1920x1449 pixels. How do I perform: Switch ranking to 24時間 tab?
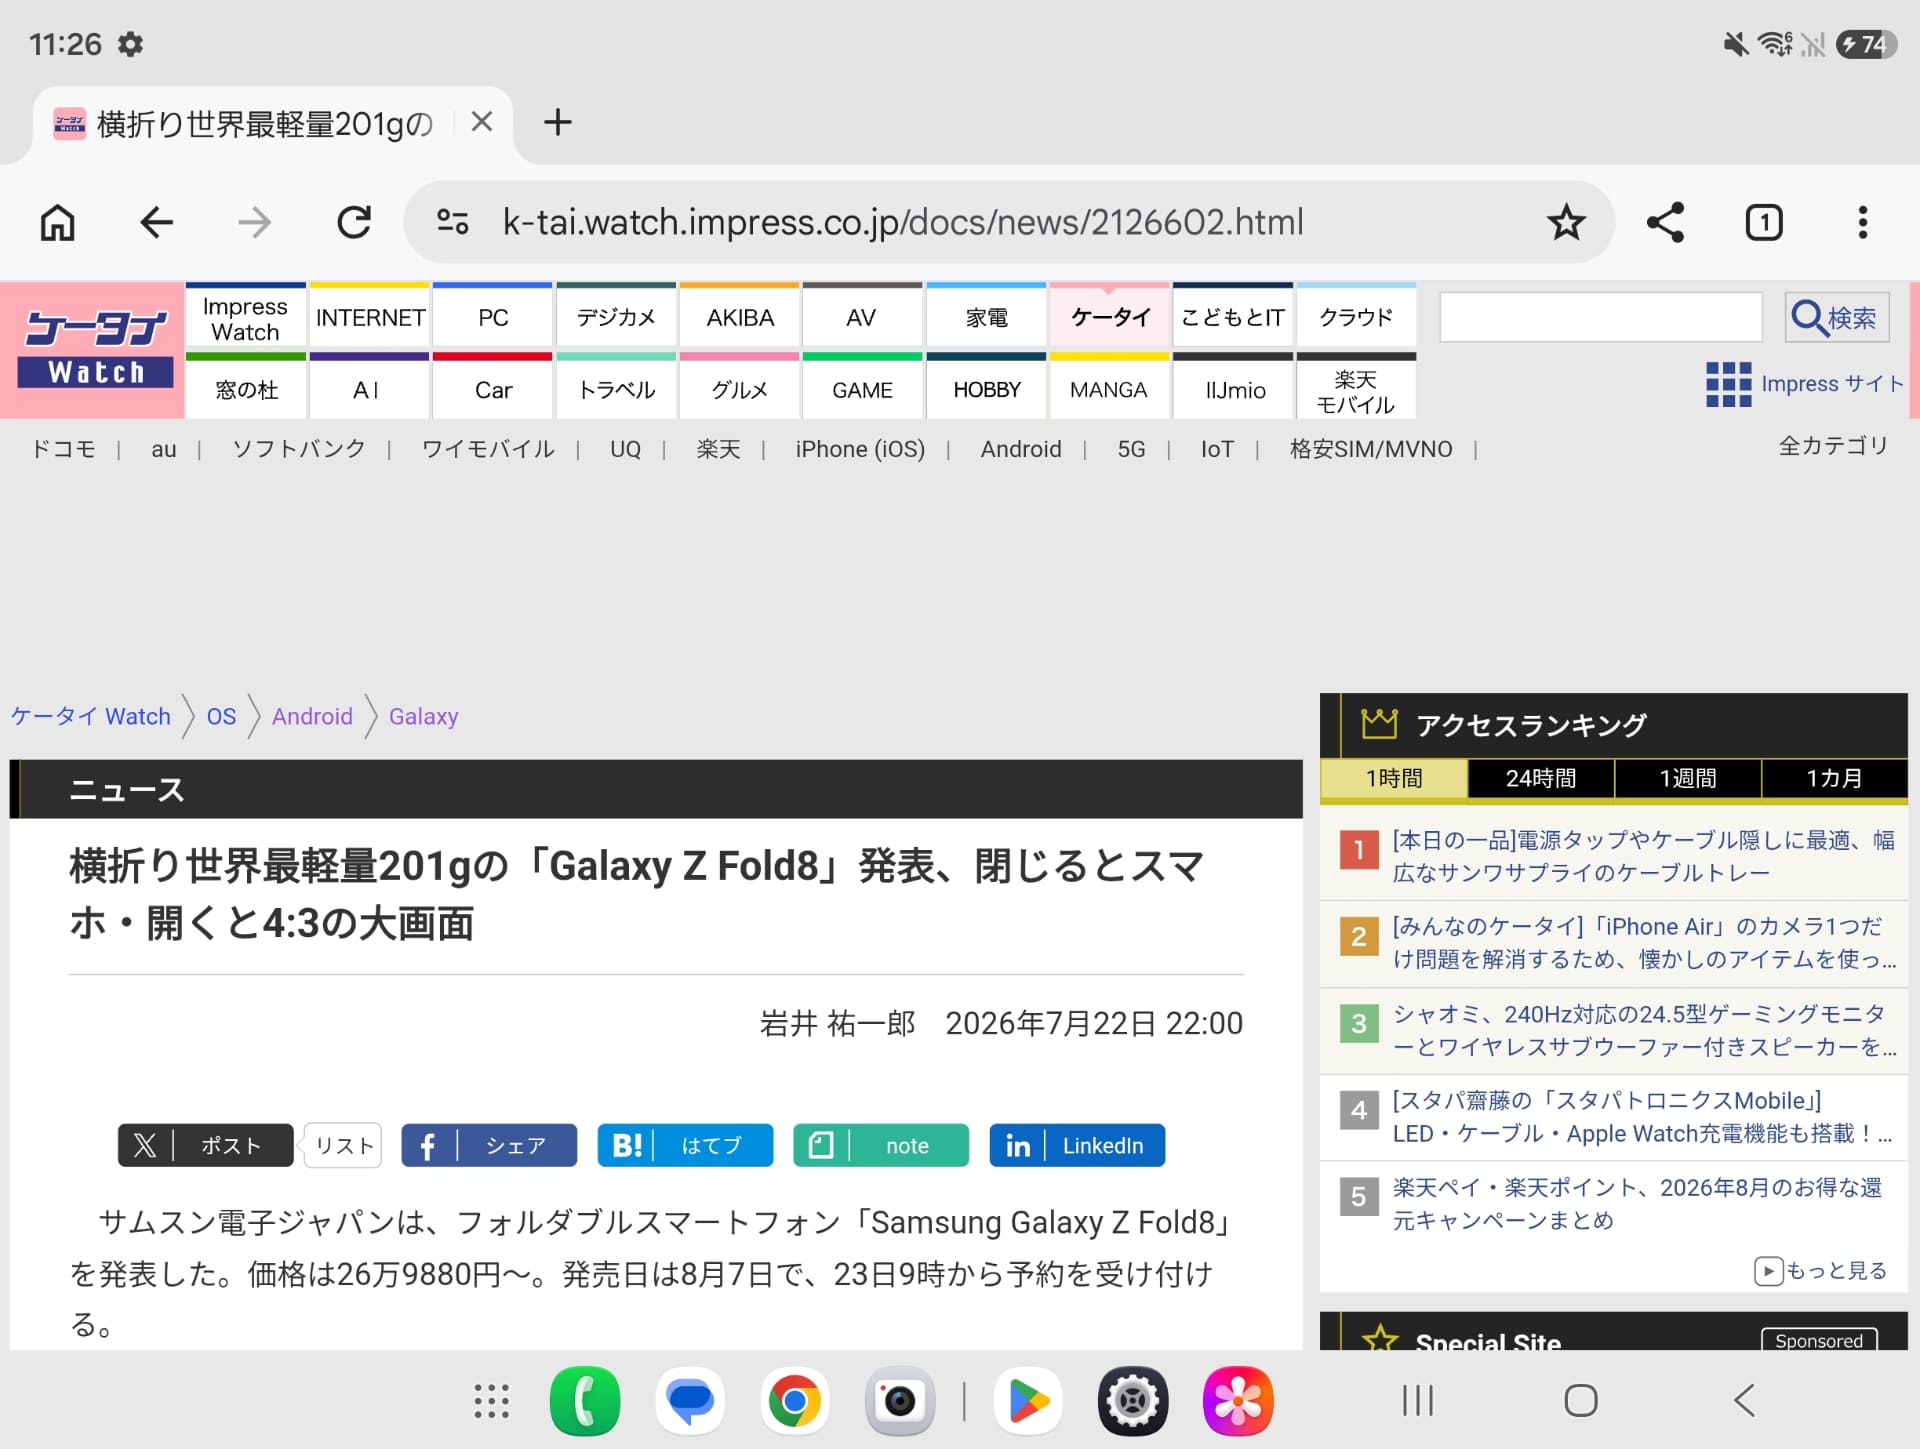click(1541, 778)
